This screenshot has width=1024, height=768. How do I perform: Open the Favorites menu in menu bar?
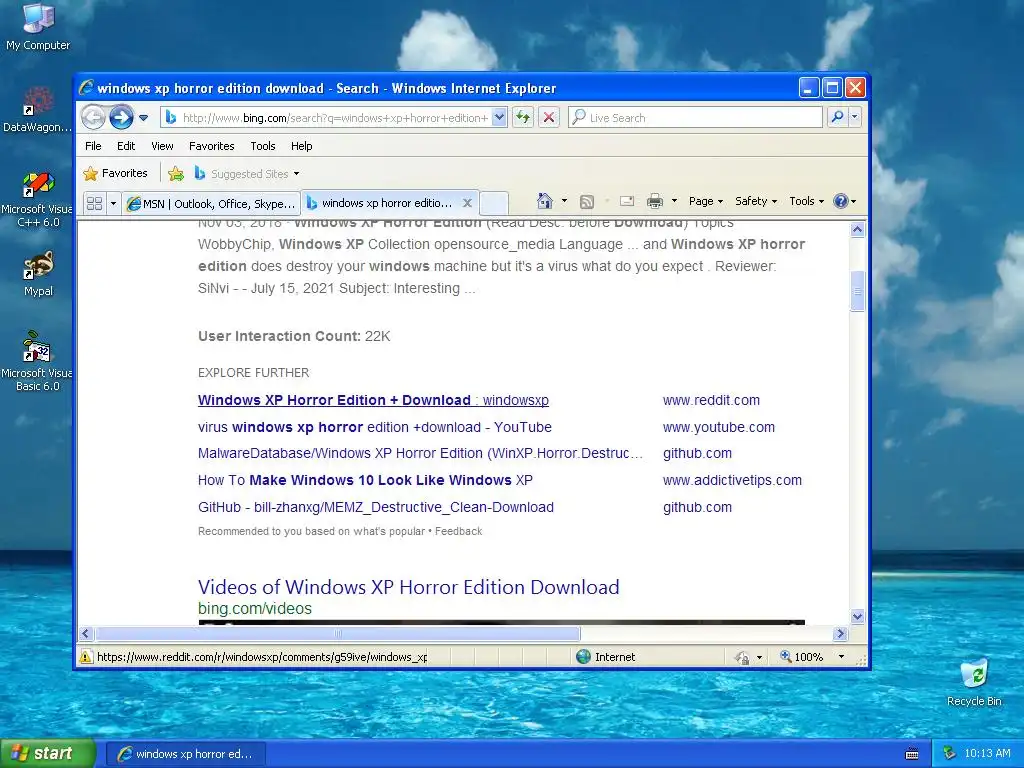212,146
